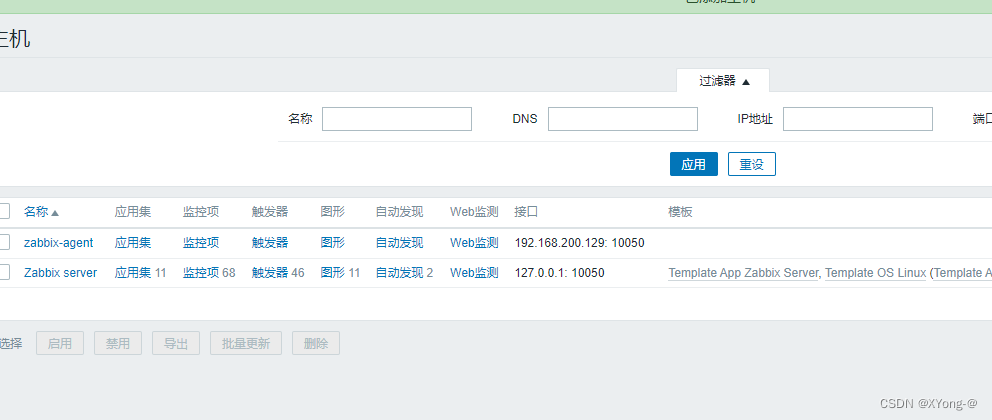992x420 pixels.
Task: Focus the 名称 filter input field
Action: tap(397, 119)
